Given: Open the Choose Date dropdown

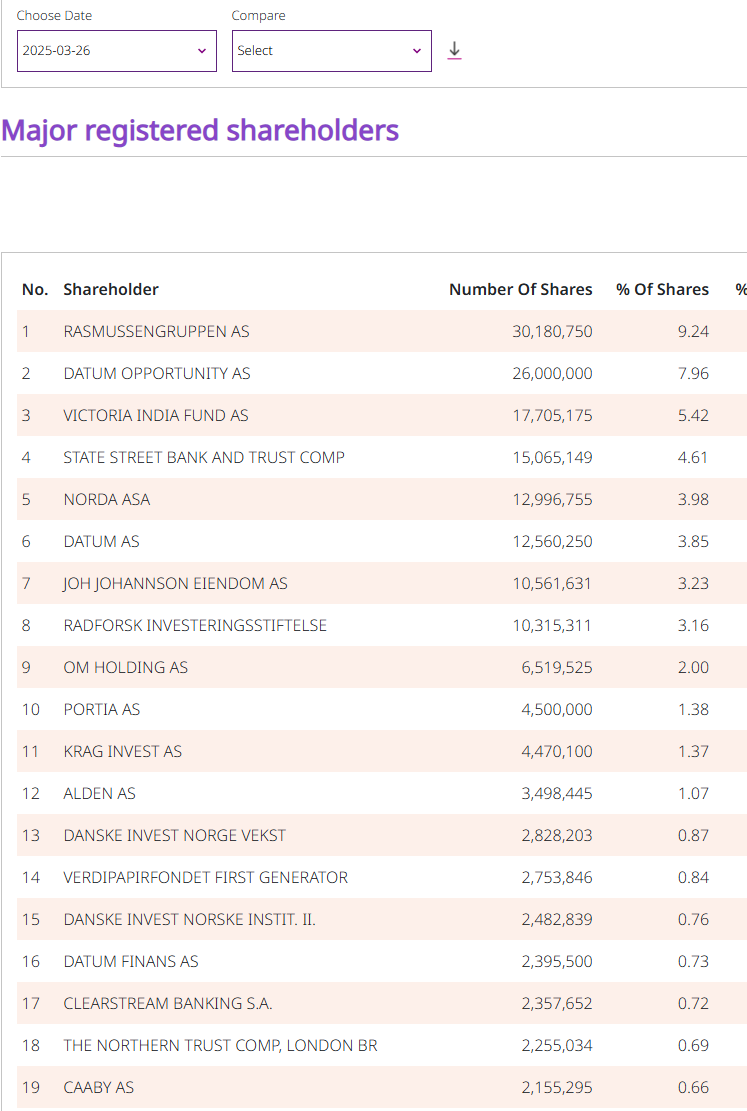Looking at the screenshot, I should click(x=117, y=51).
